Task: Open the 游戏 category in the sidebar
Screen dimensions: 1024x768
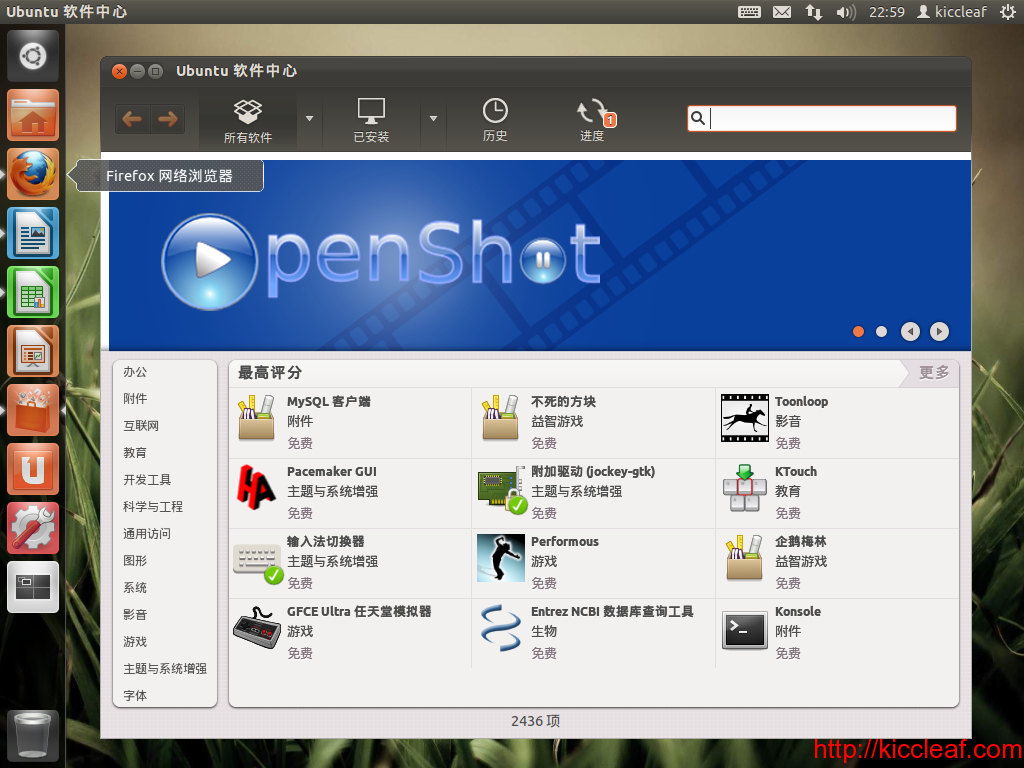Action: [x=135, y=642]
